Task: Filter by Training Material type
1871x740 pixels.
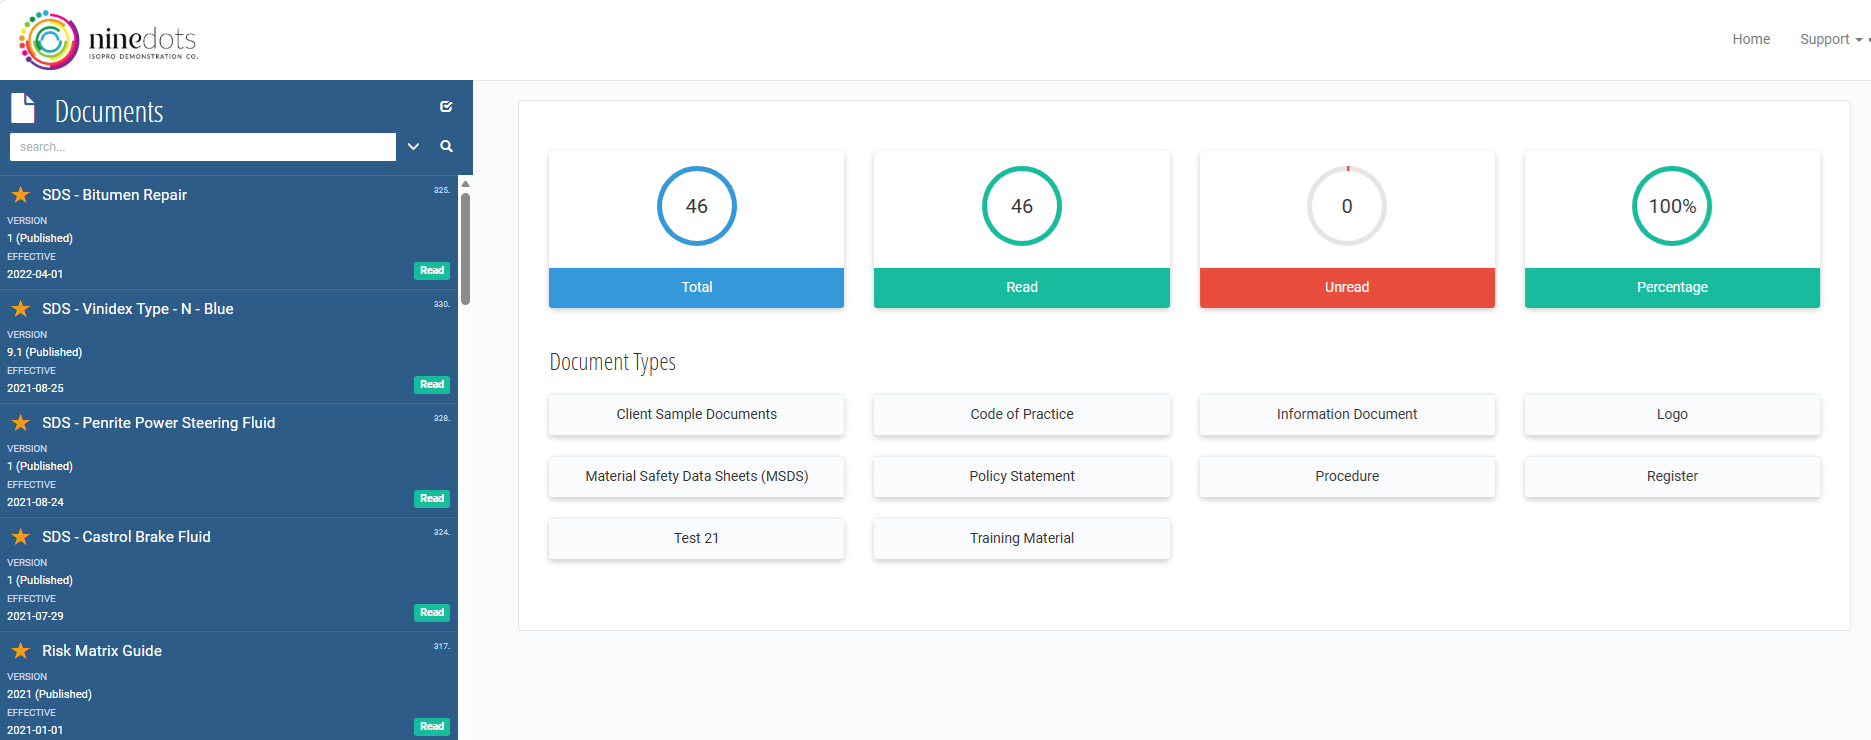Action: [x=1021, y=538]
